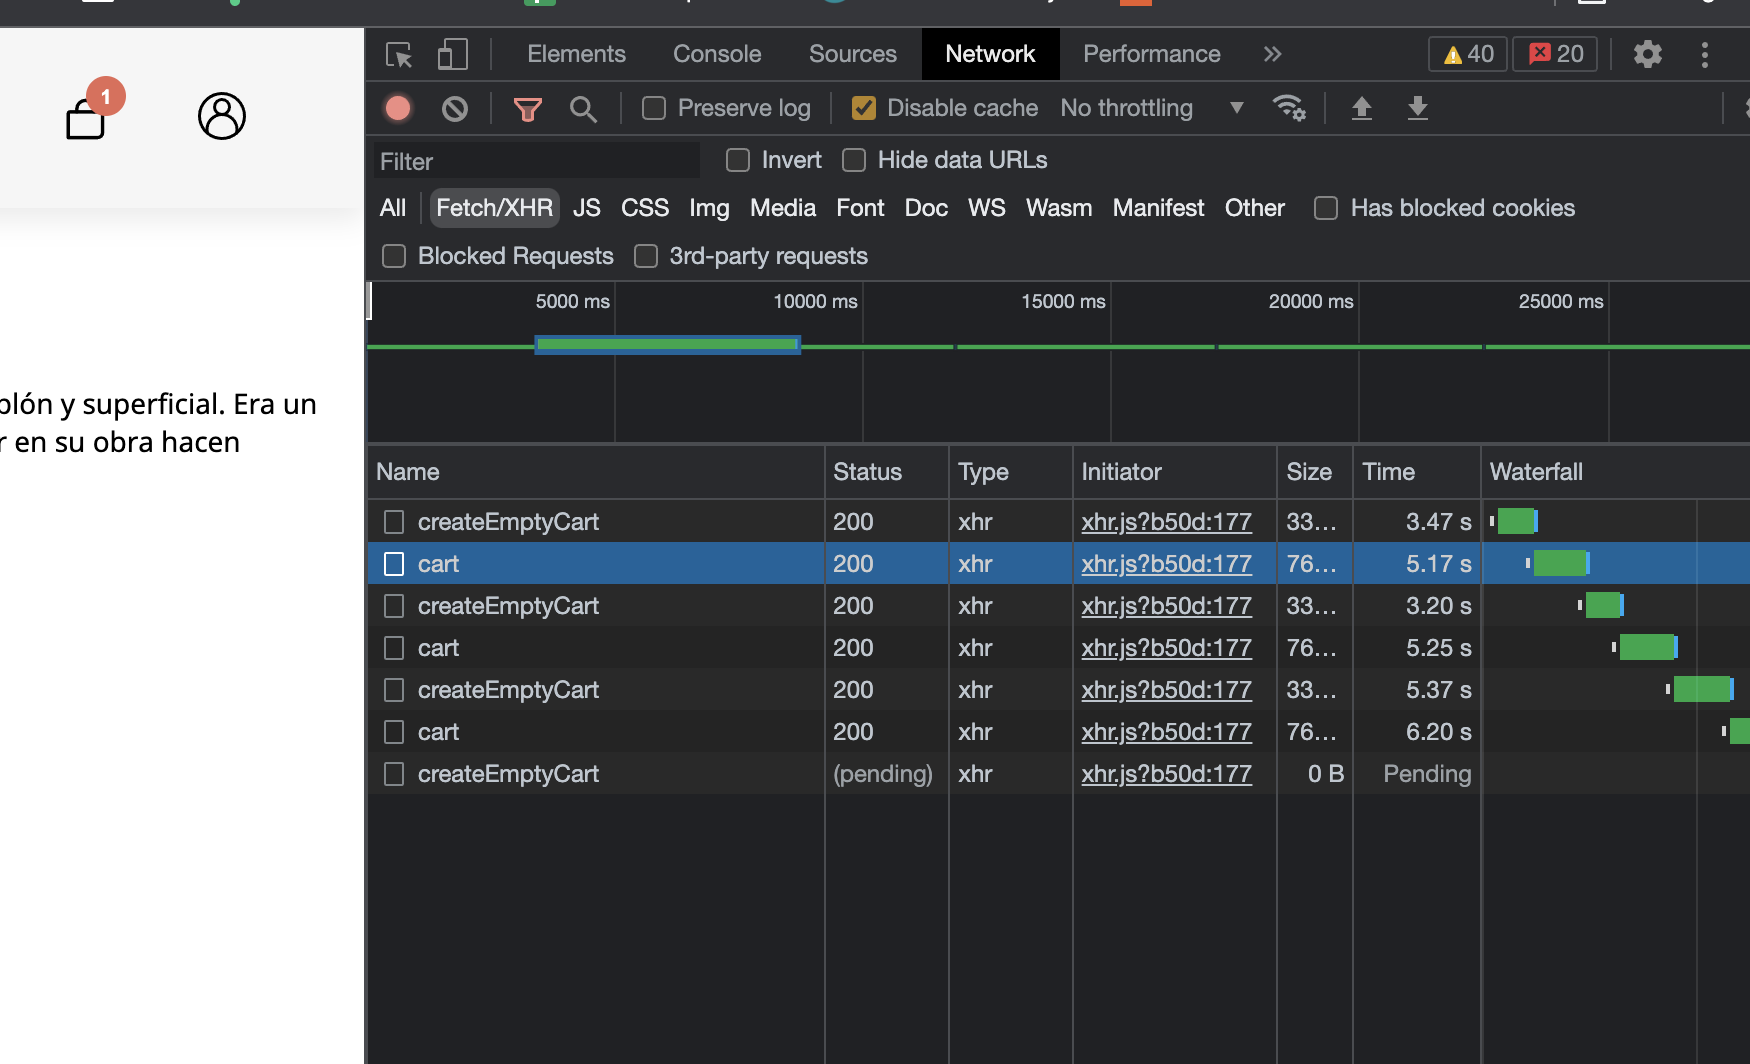Viewport: 1750px width, 1064px height.
Task: Open the network filter bar
Action: point(527,108)
